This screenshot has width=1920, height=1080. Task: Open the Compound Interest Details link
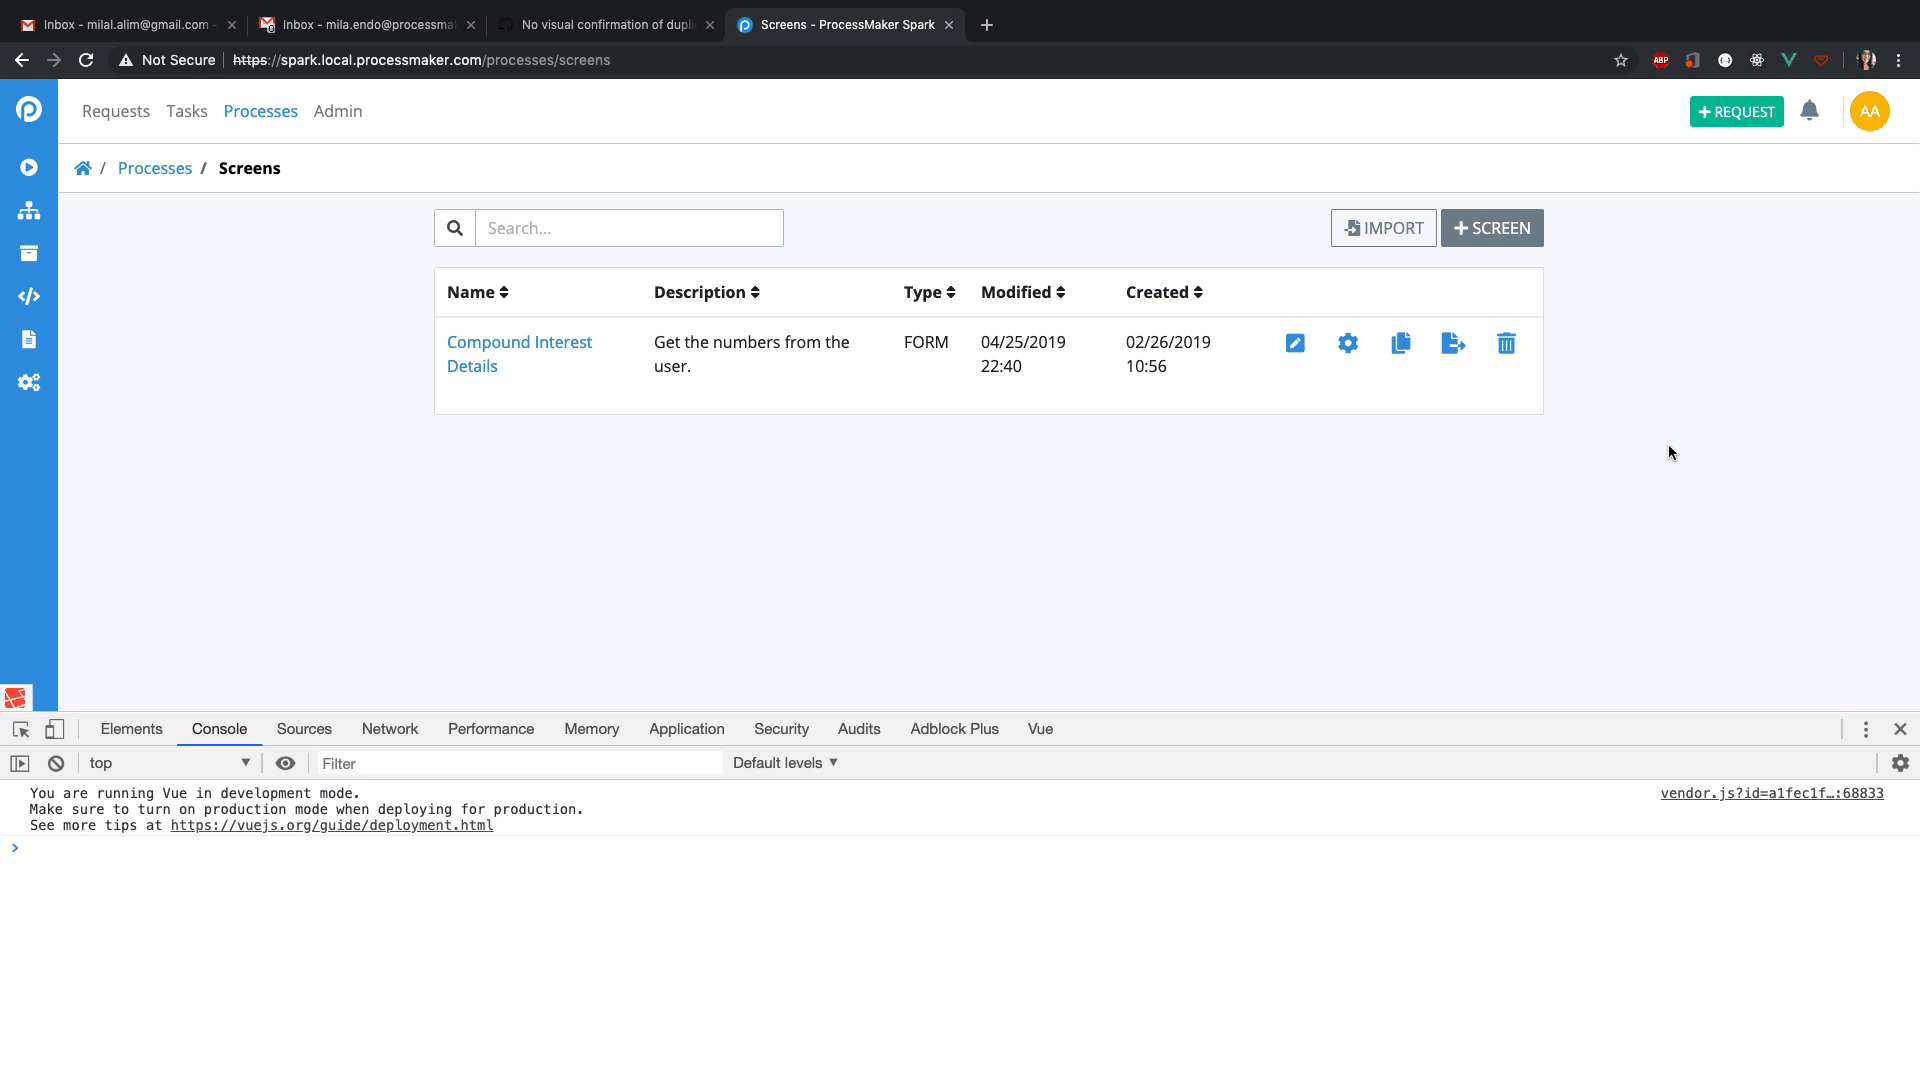pos(519,354)
